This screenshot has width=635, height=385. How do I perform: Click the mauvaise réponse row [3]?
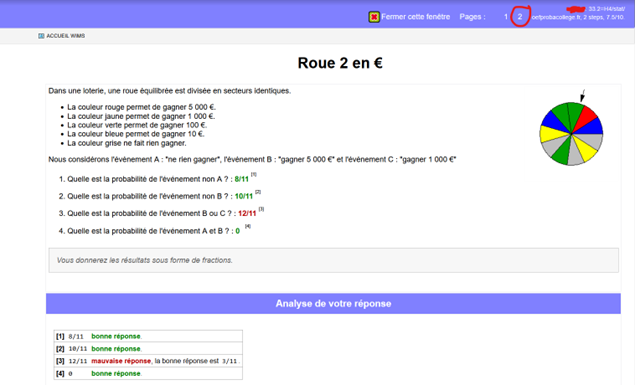tap(148, 361)
